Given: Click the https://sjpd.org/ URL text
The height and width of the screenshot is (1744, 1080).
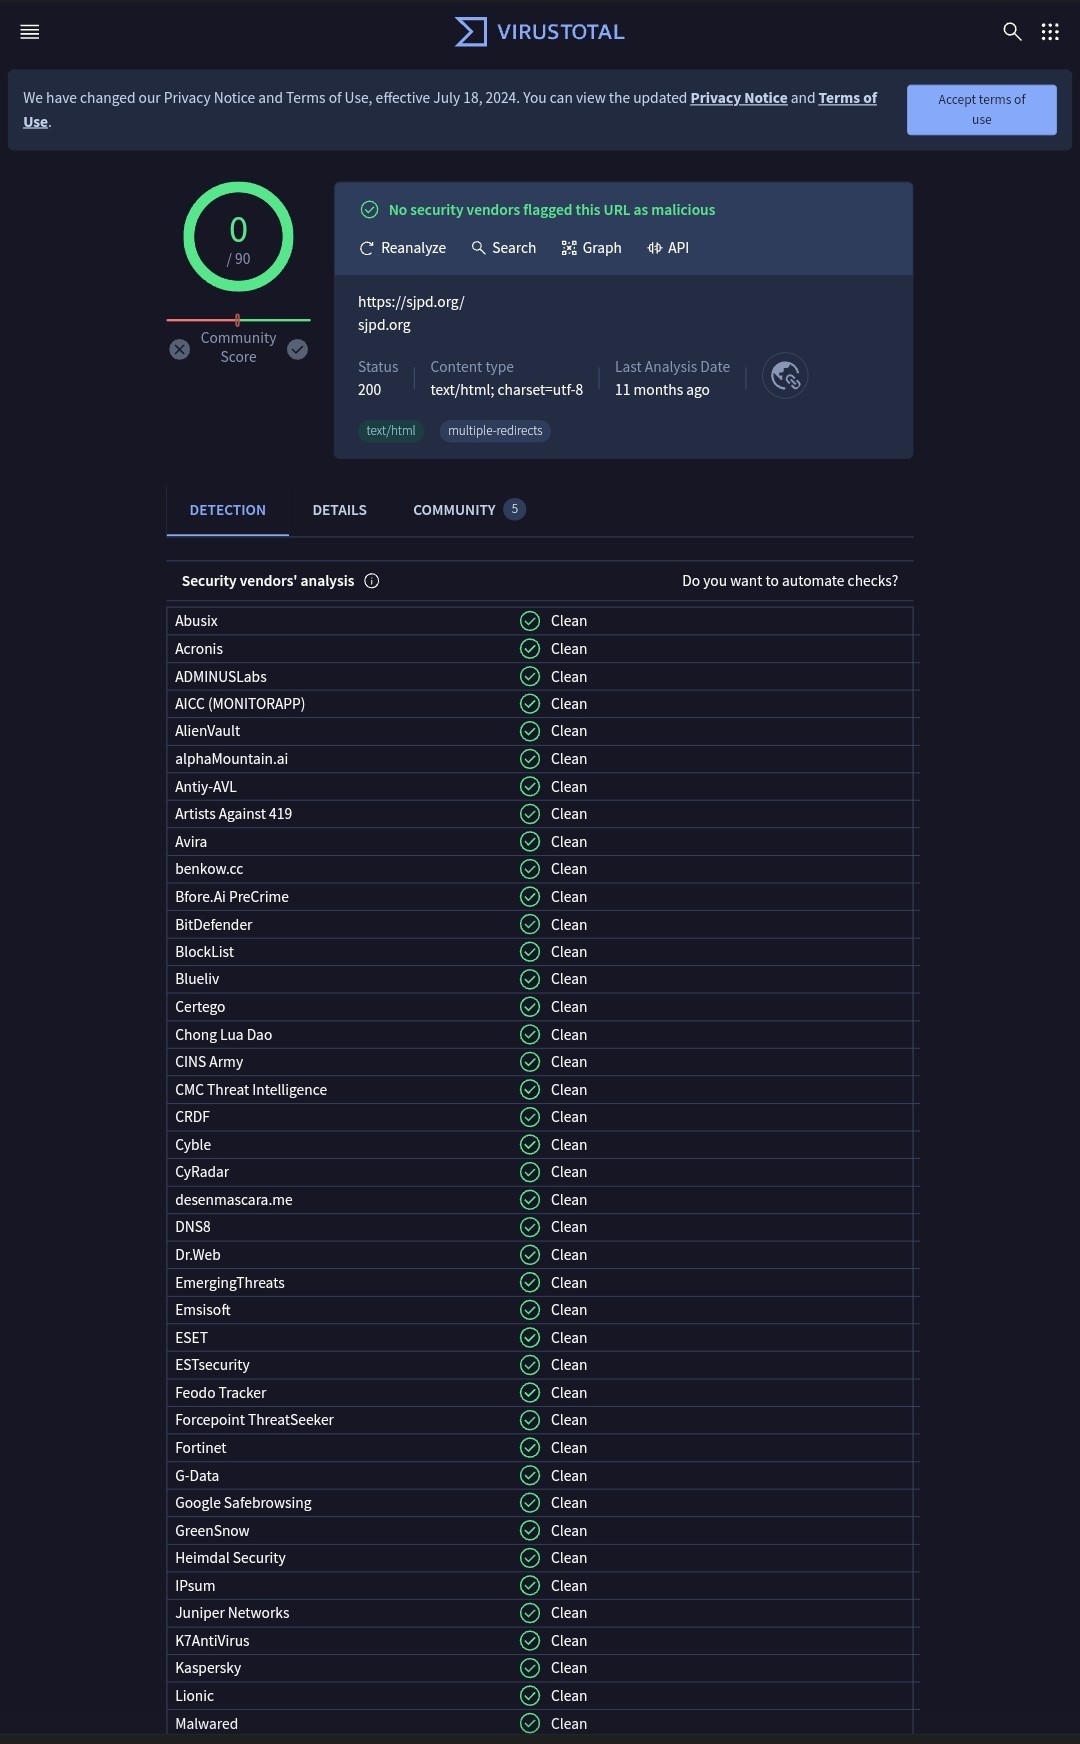Looking at the screenshot, I should point(411,302).
